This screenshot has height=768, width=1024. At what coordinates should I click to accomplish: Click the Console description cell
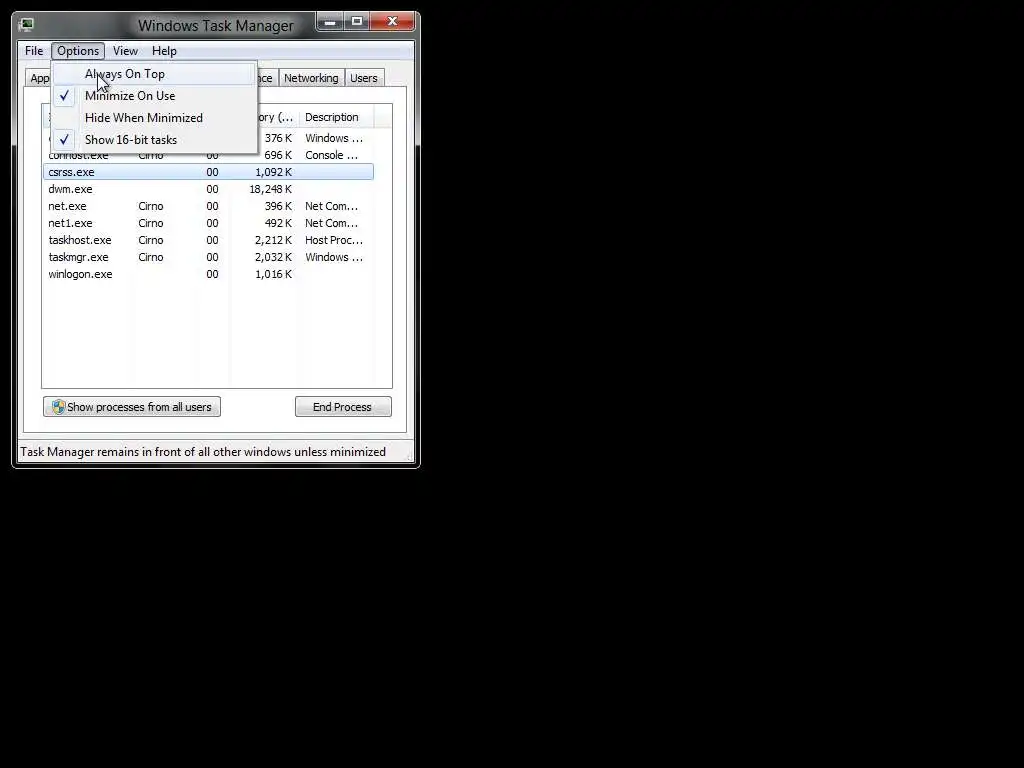coord(331,155)
